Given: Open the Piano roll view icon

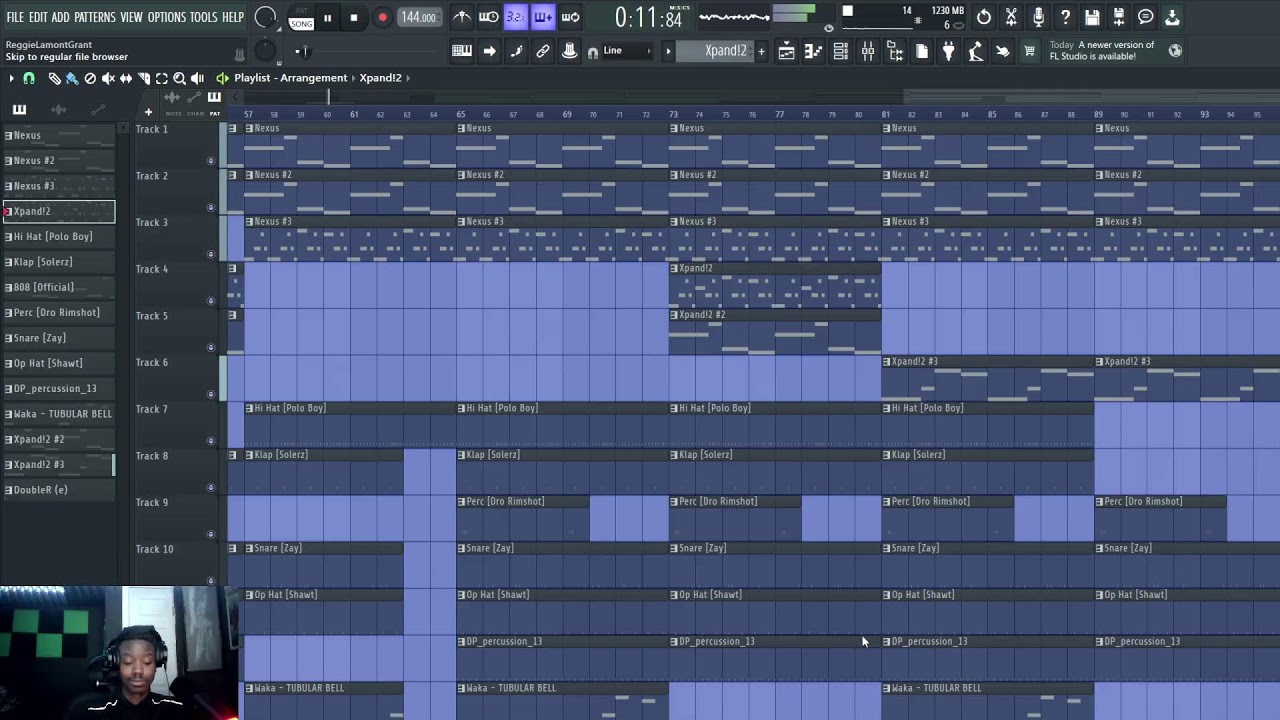Looking at the screenshot, I should coord(813,51).
